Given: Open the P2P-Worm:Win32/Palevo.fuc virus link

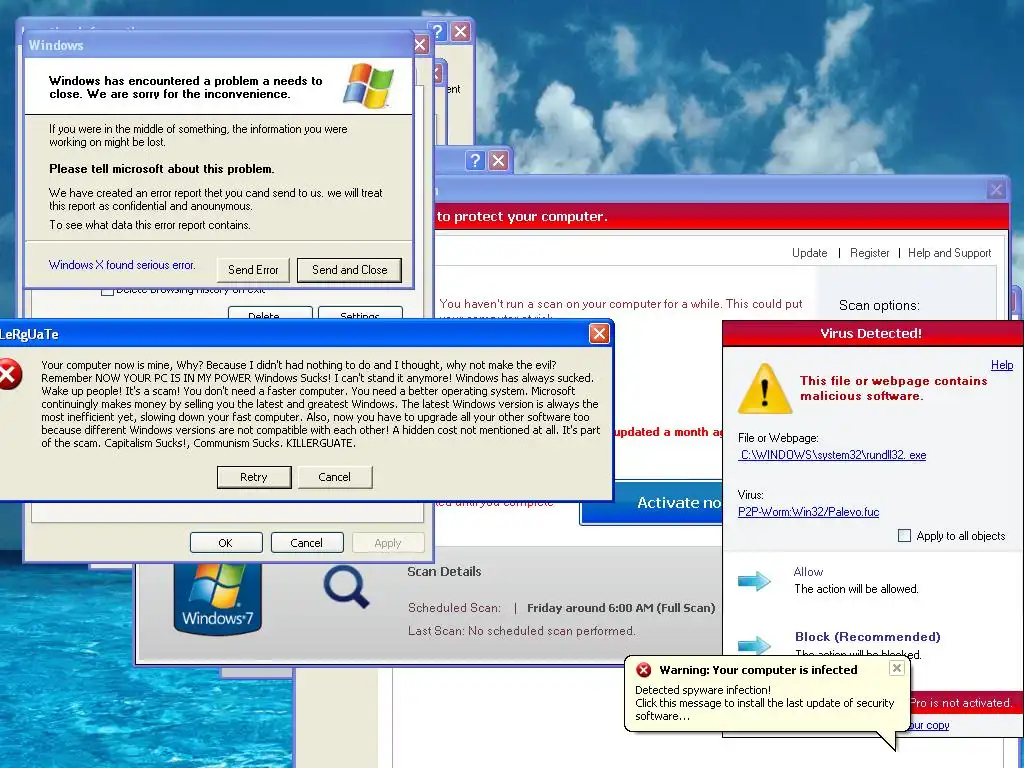Looking at the screenshot, I should coord(808,512).
